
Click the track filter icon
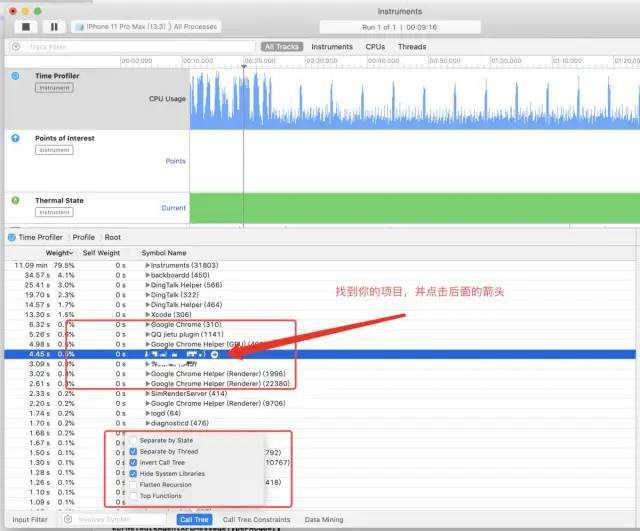(16, 47)
